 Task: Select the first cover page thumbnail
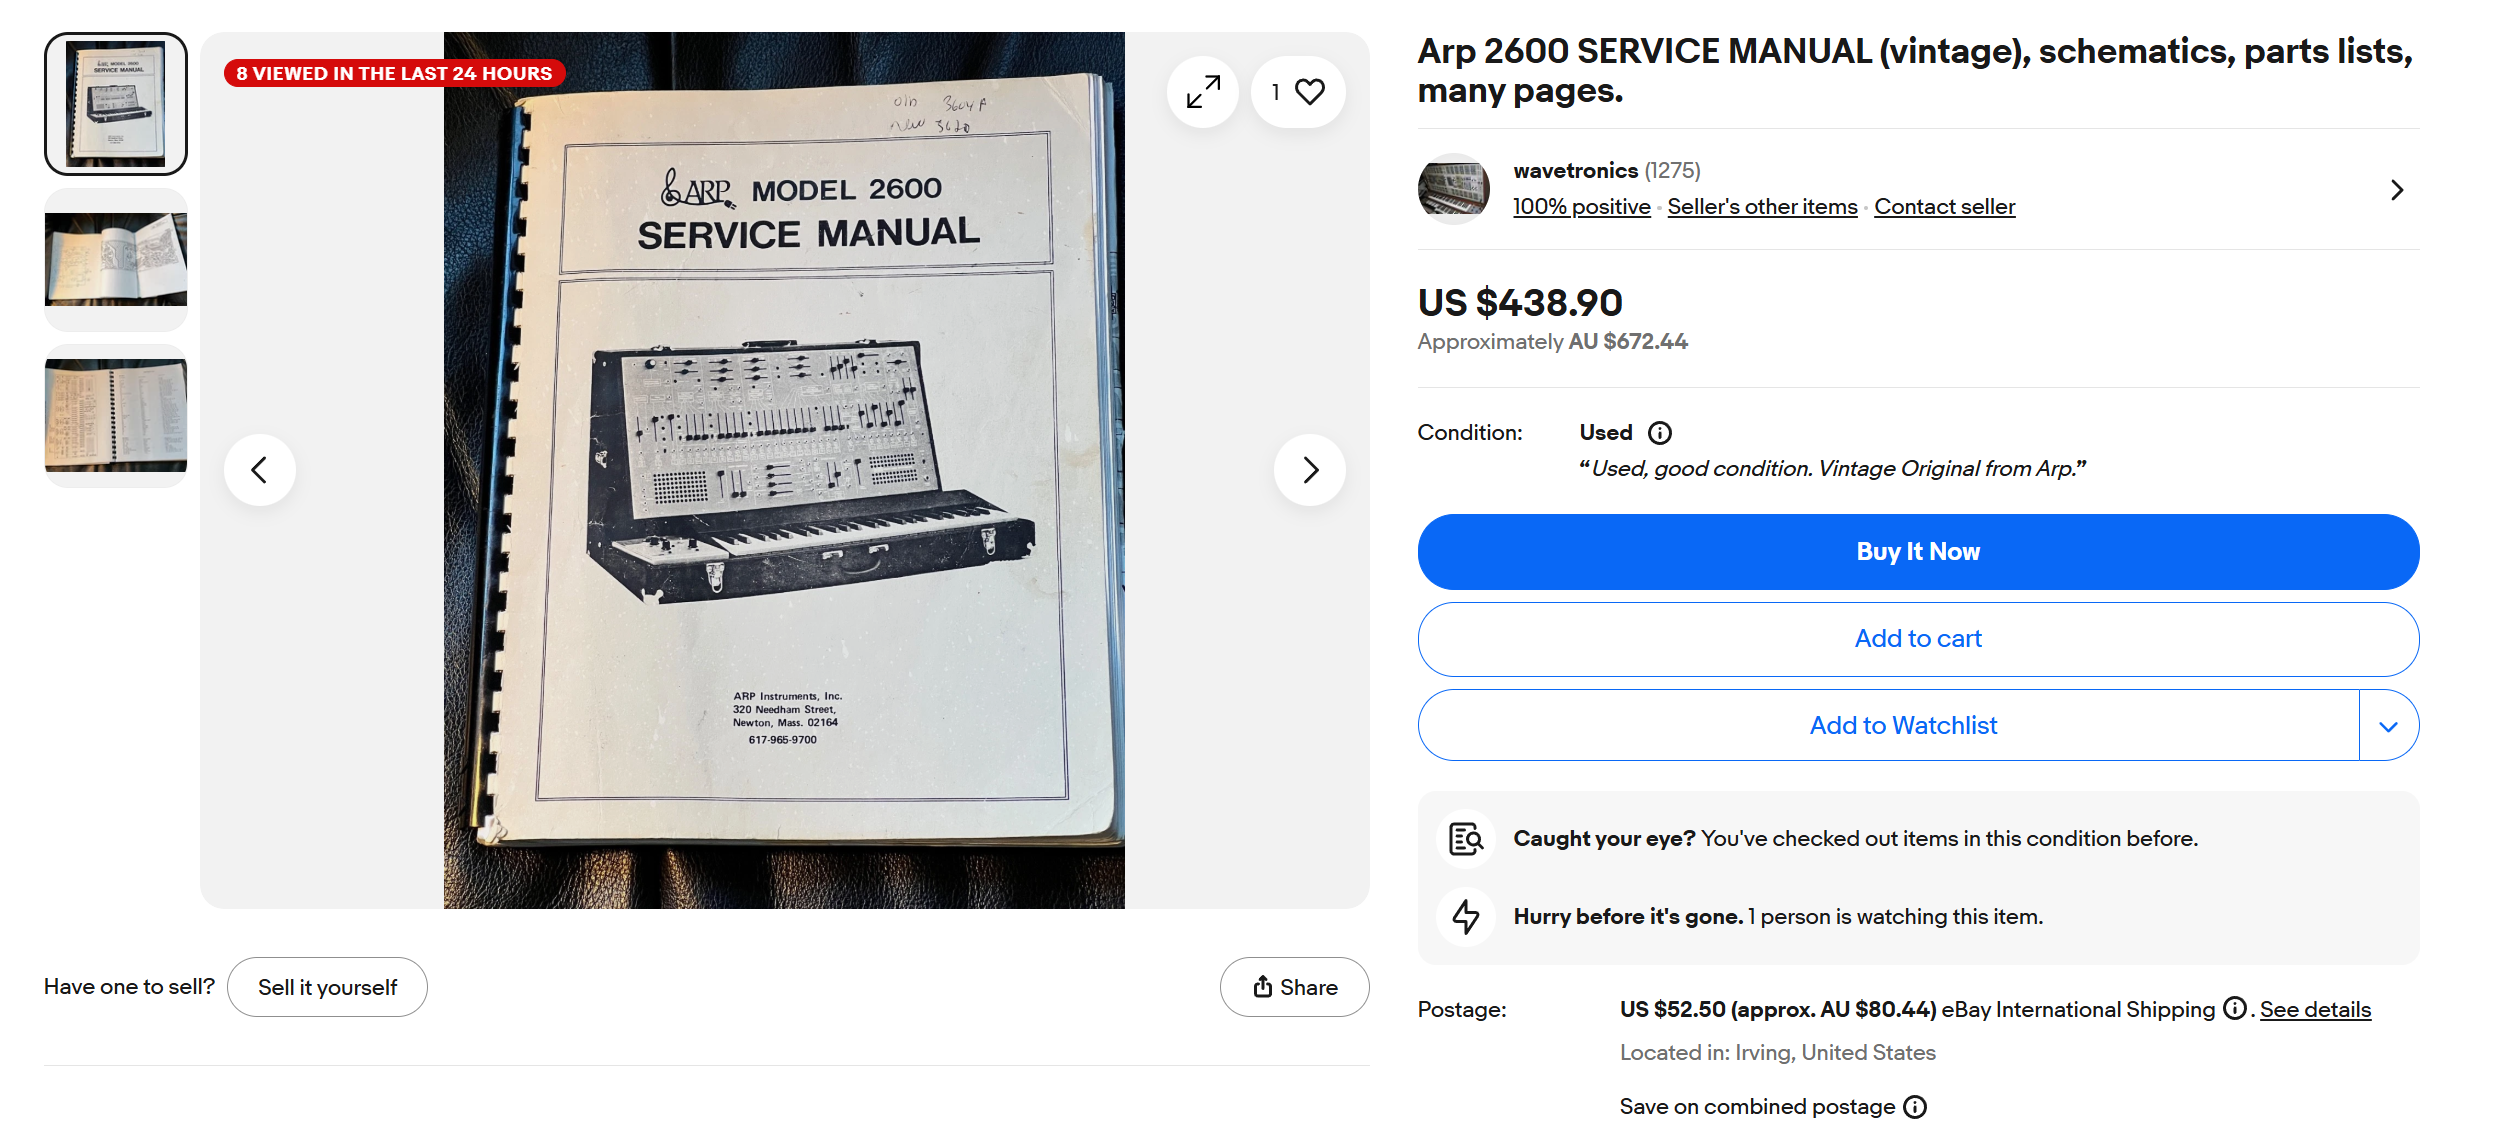pos(116,104)
